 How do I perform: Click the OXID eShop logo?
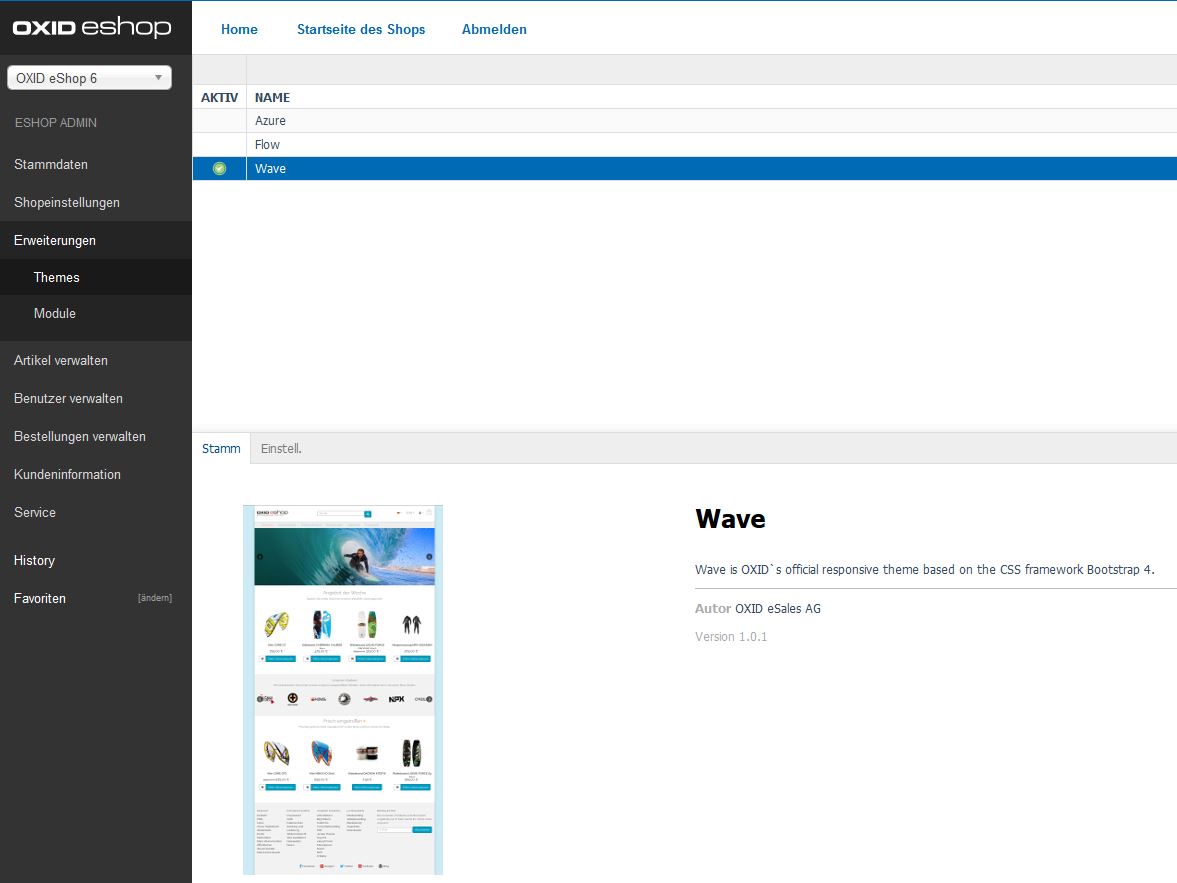pos(92,28)
